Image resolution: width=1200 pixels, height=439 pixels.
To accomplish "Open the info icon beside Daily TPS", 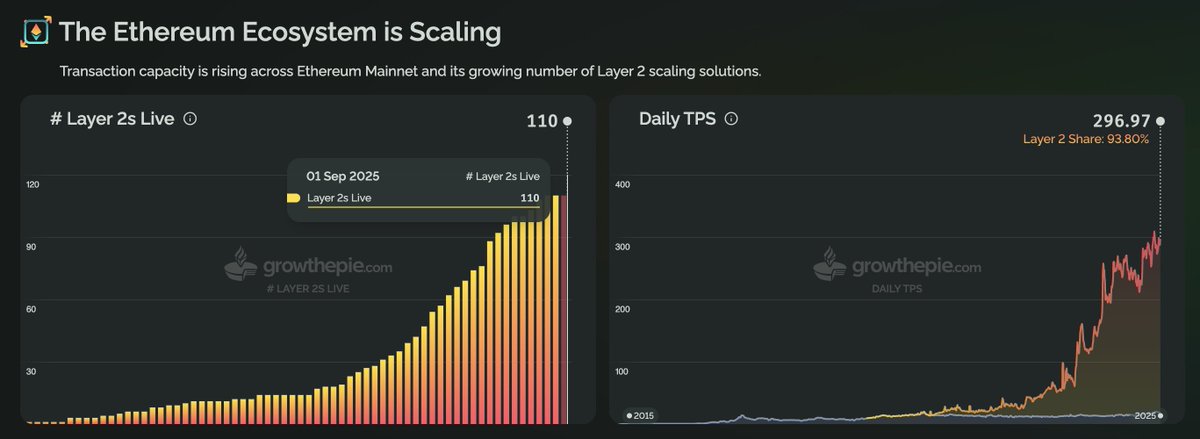I will pos(731,119).
